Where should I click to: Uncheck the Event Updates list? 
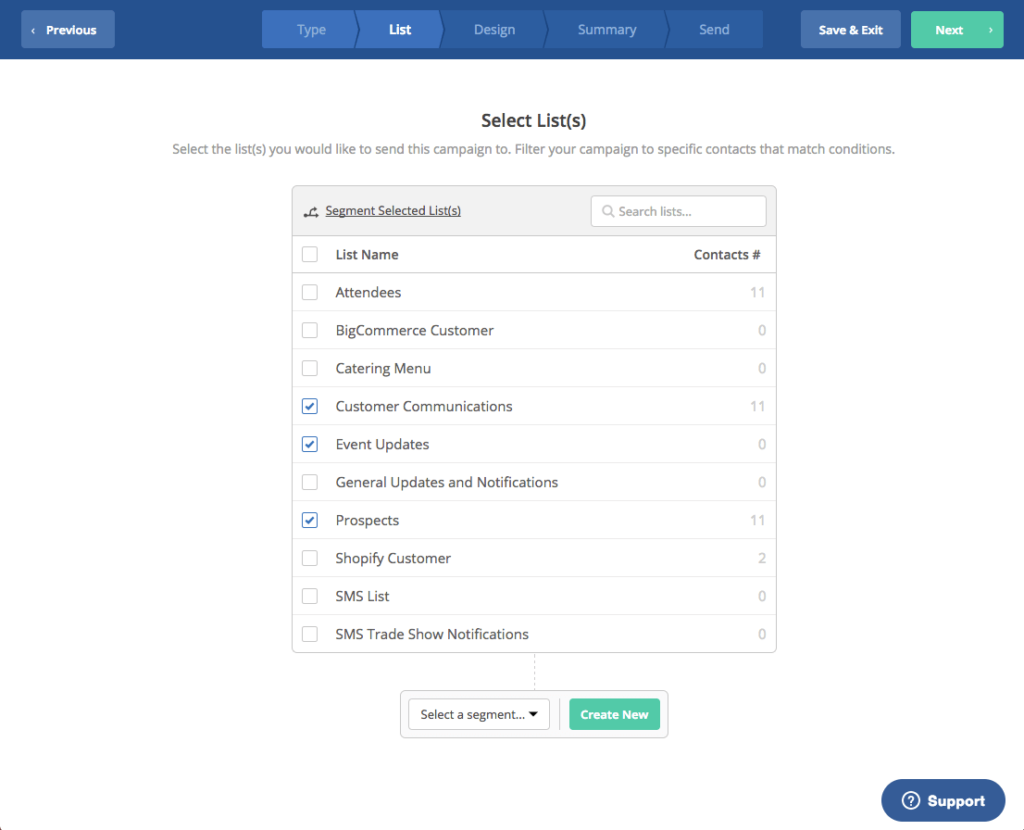pyautogui.click(x=310, y=444)
